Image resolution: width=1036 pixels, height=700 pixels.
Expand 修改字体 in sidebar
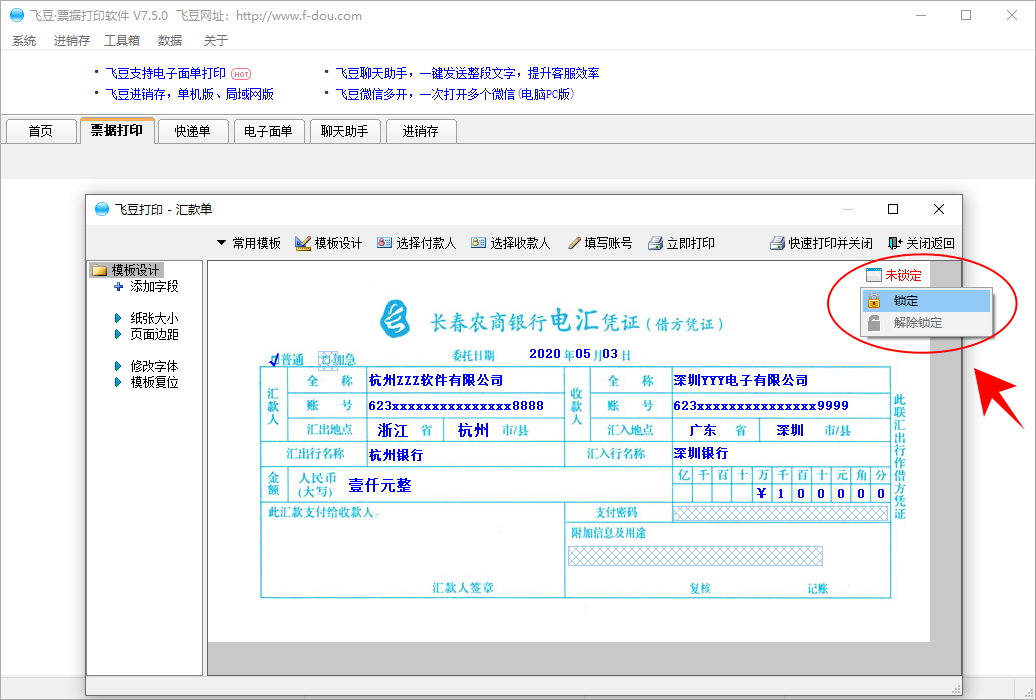pyautogui.click(x=146, y=366)
